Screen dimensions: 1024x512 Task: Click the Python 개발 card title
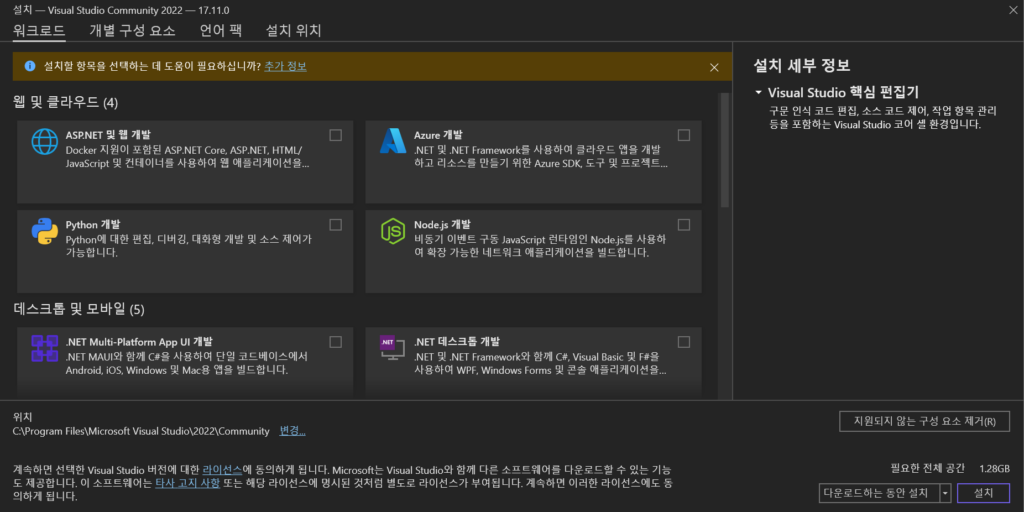(x=93, y=225)
